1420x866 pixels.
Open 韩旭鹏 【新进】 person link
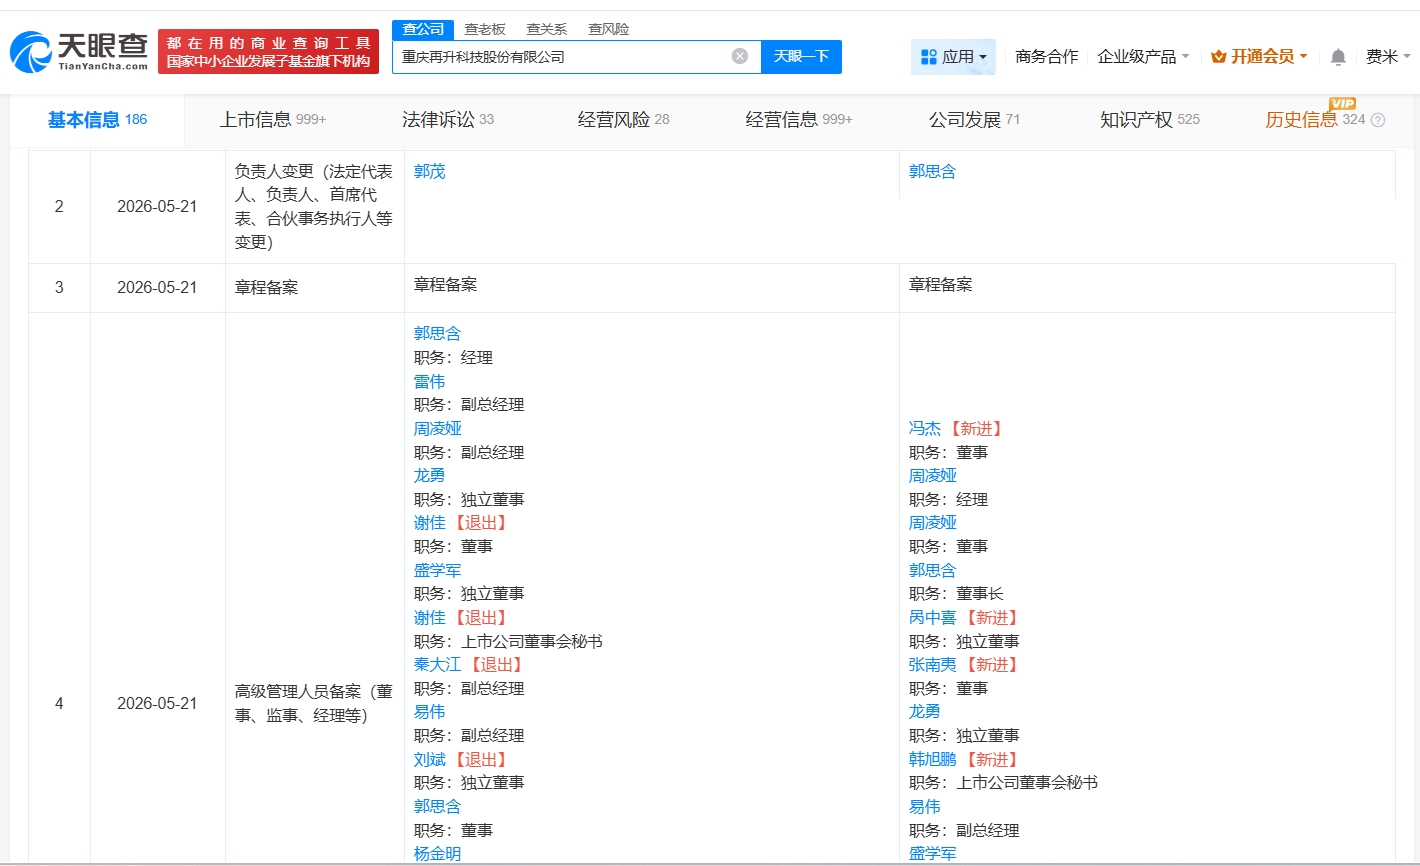click(933, 760)
